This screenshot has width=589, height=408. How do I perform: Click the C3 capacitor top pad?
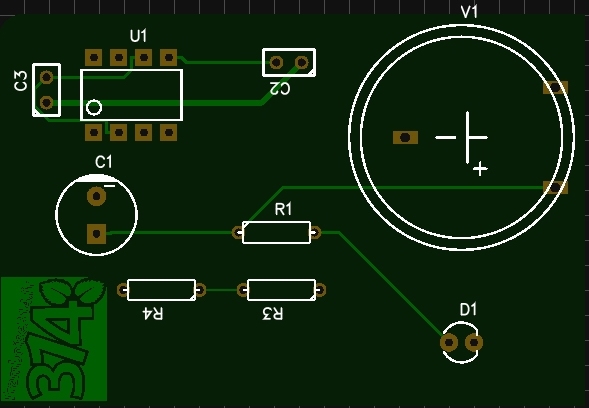point(46,77)
